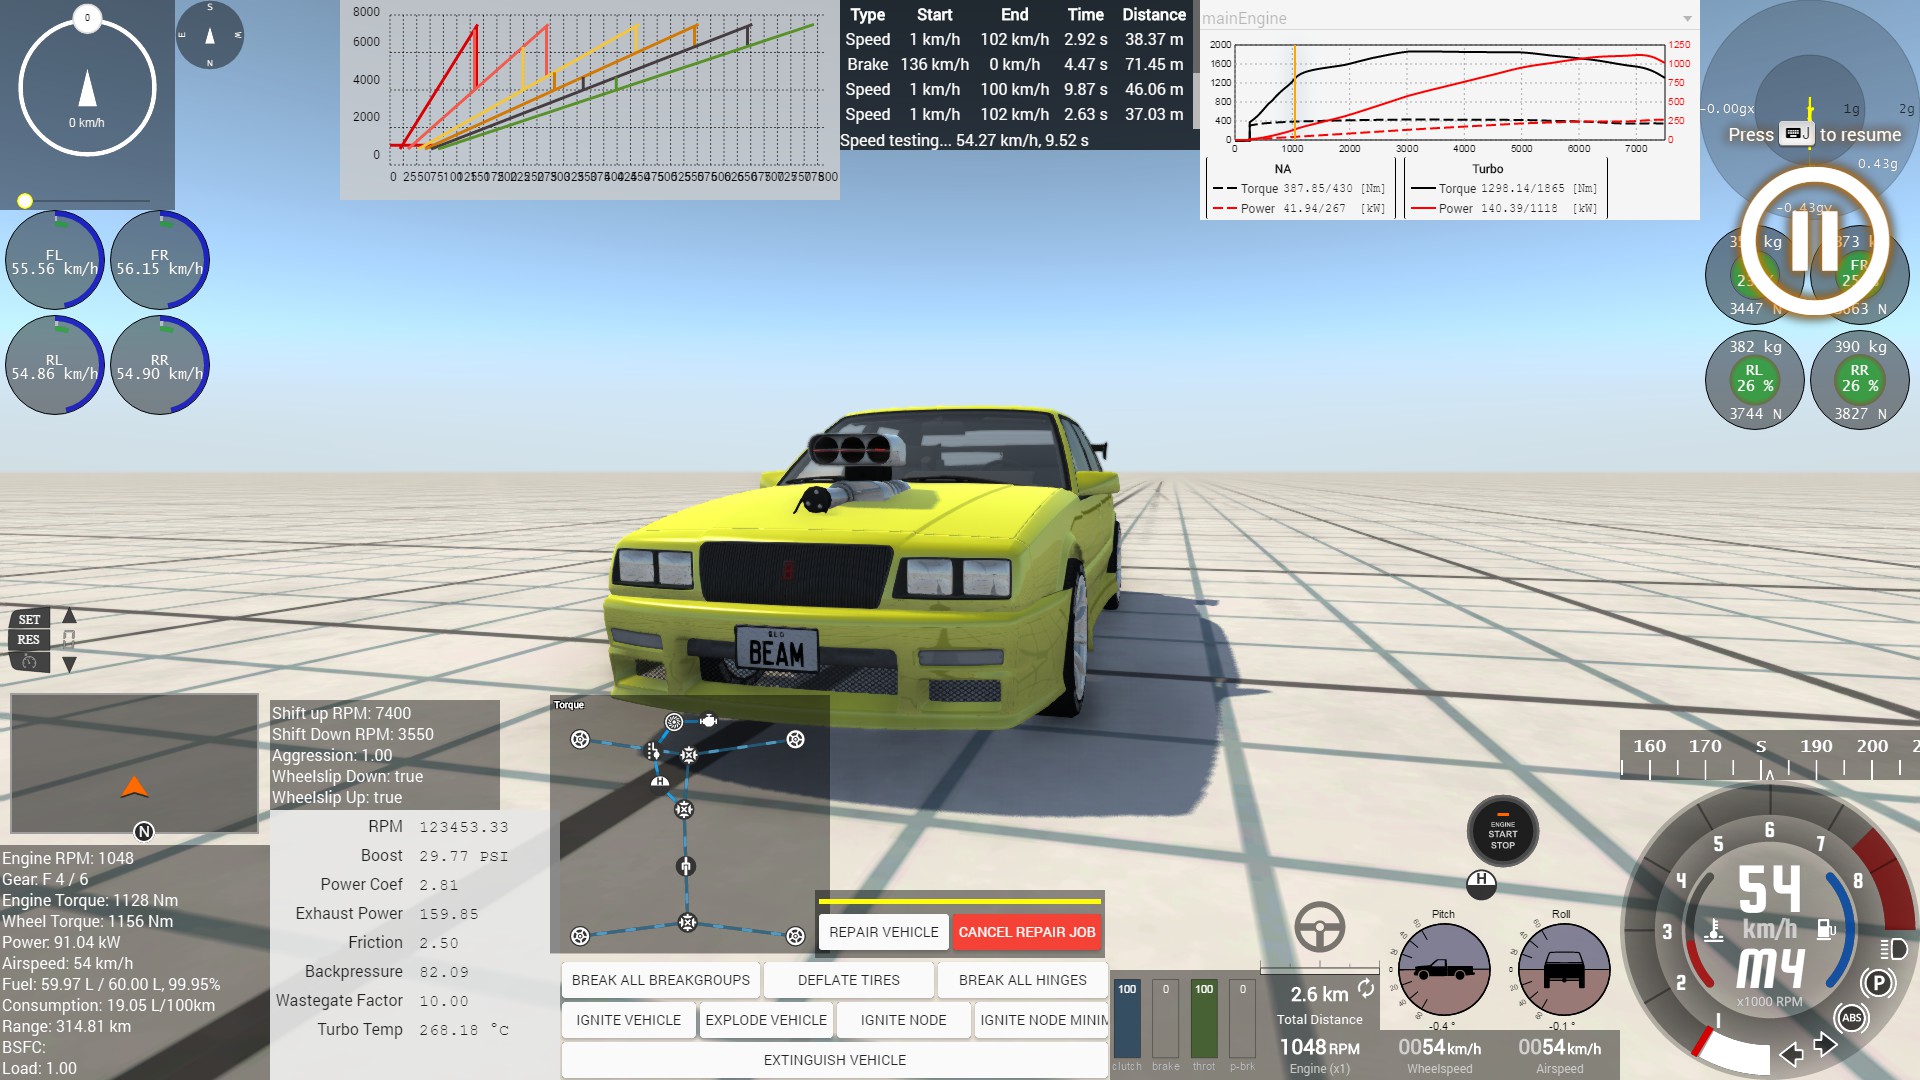Click the H transfer case icon in diagram
Image resolution: width=1920 pixels, height=1080 pixels.
point(660,781)
